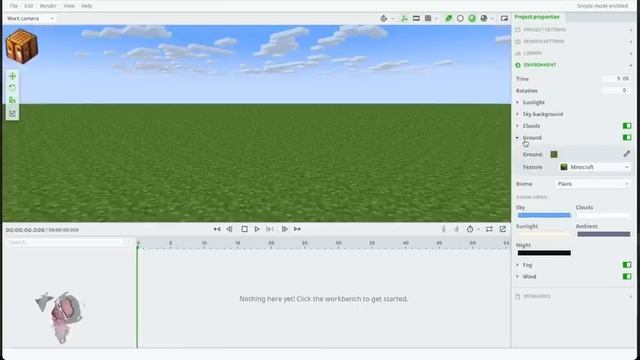Expand the Library section

pos(573,53)
